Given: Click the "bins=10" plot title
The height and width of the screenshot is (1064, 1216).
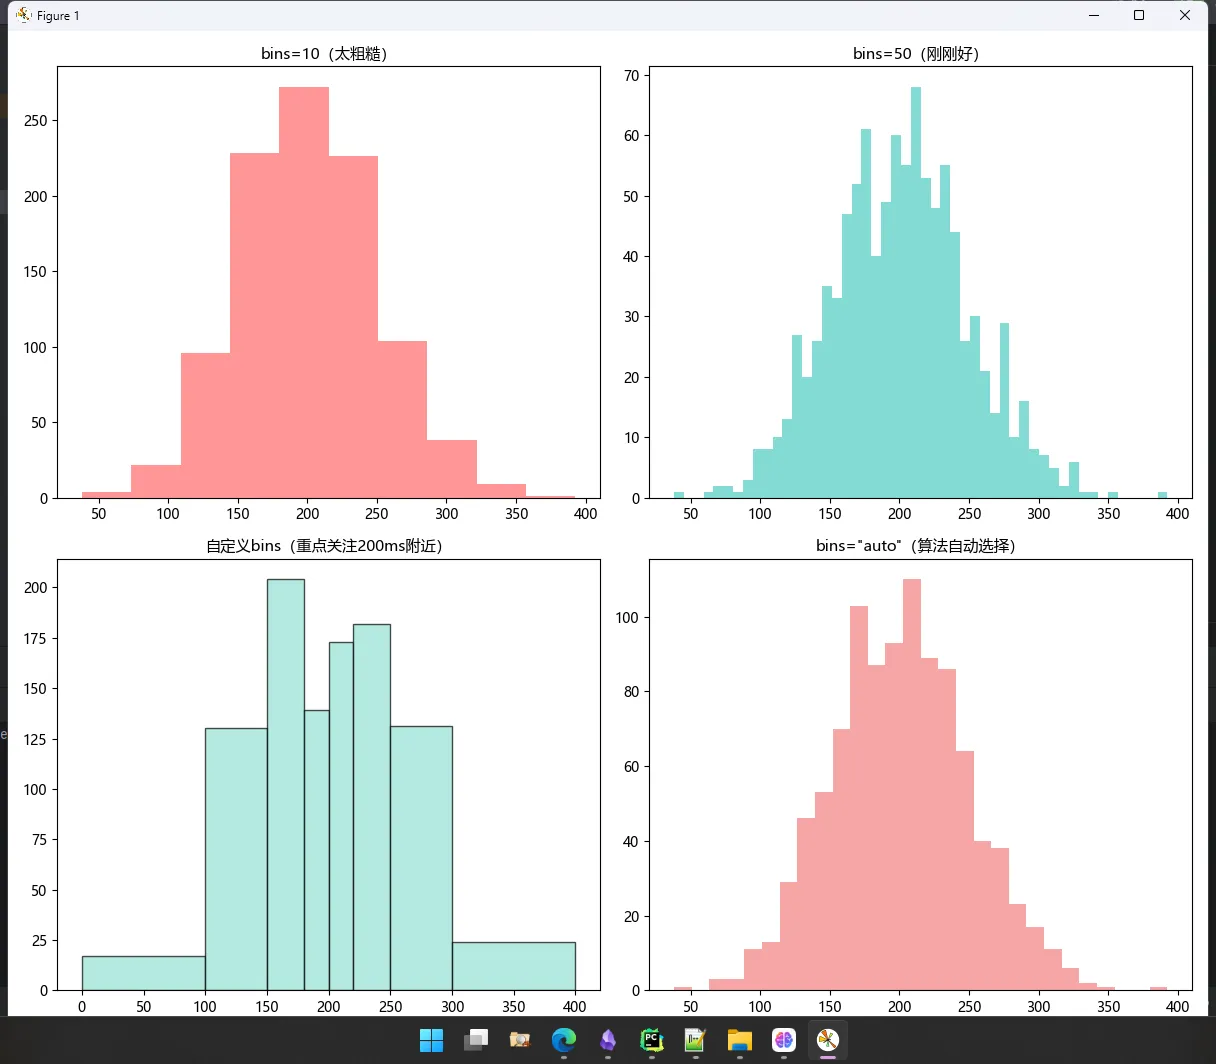Looking at the screenshot, I should [324, 54].
